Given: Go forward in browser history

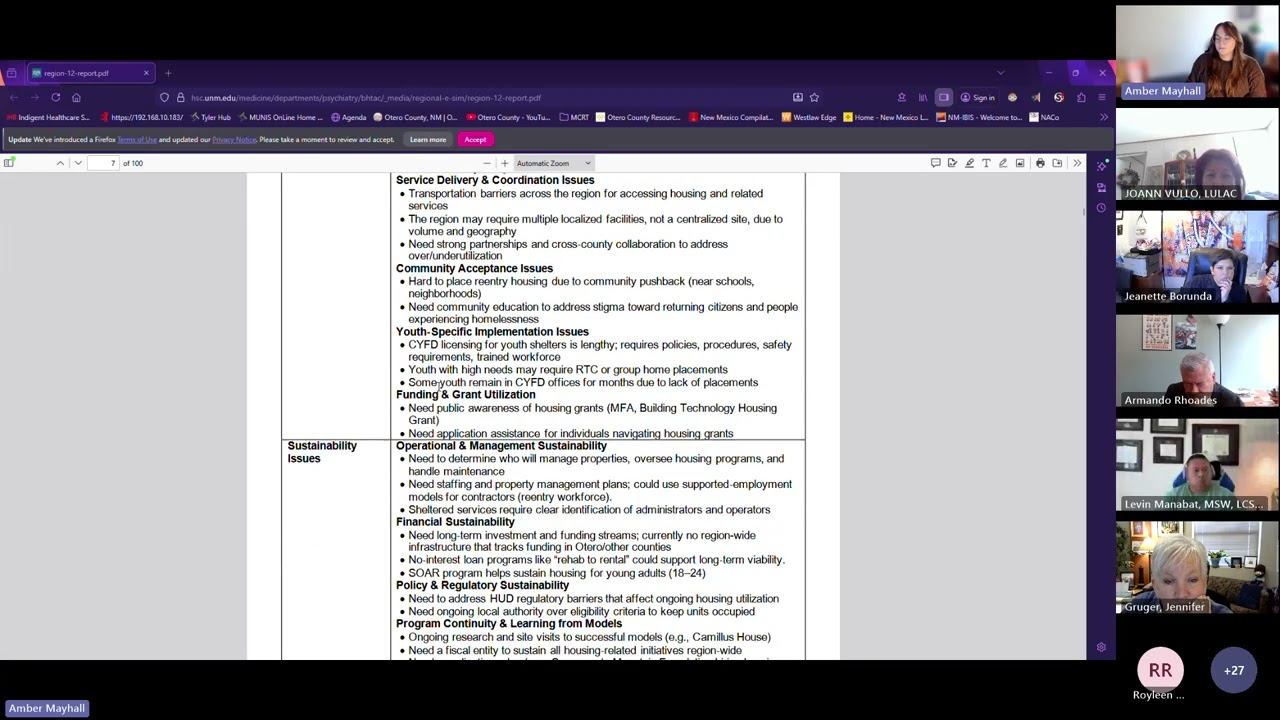Looking at the screenshot, I should pyautogui.click(x=34, y=98).
